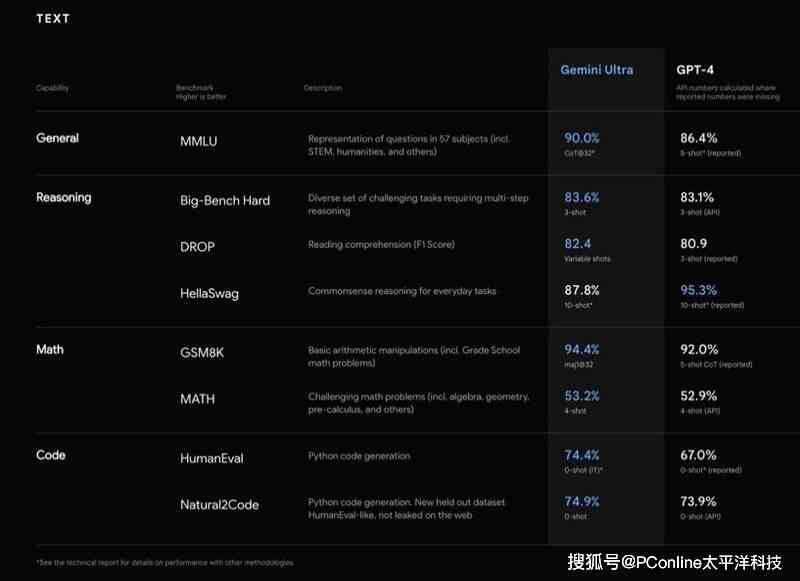Click the Natural2Code held out dataset description

tap(406, 509)
